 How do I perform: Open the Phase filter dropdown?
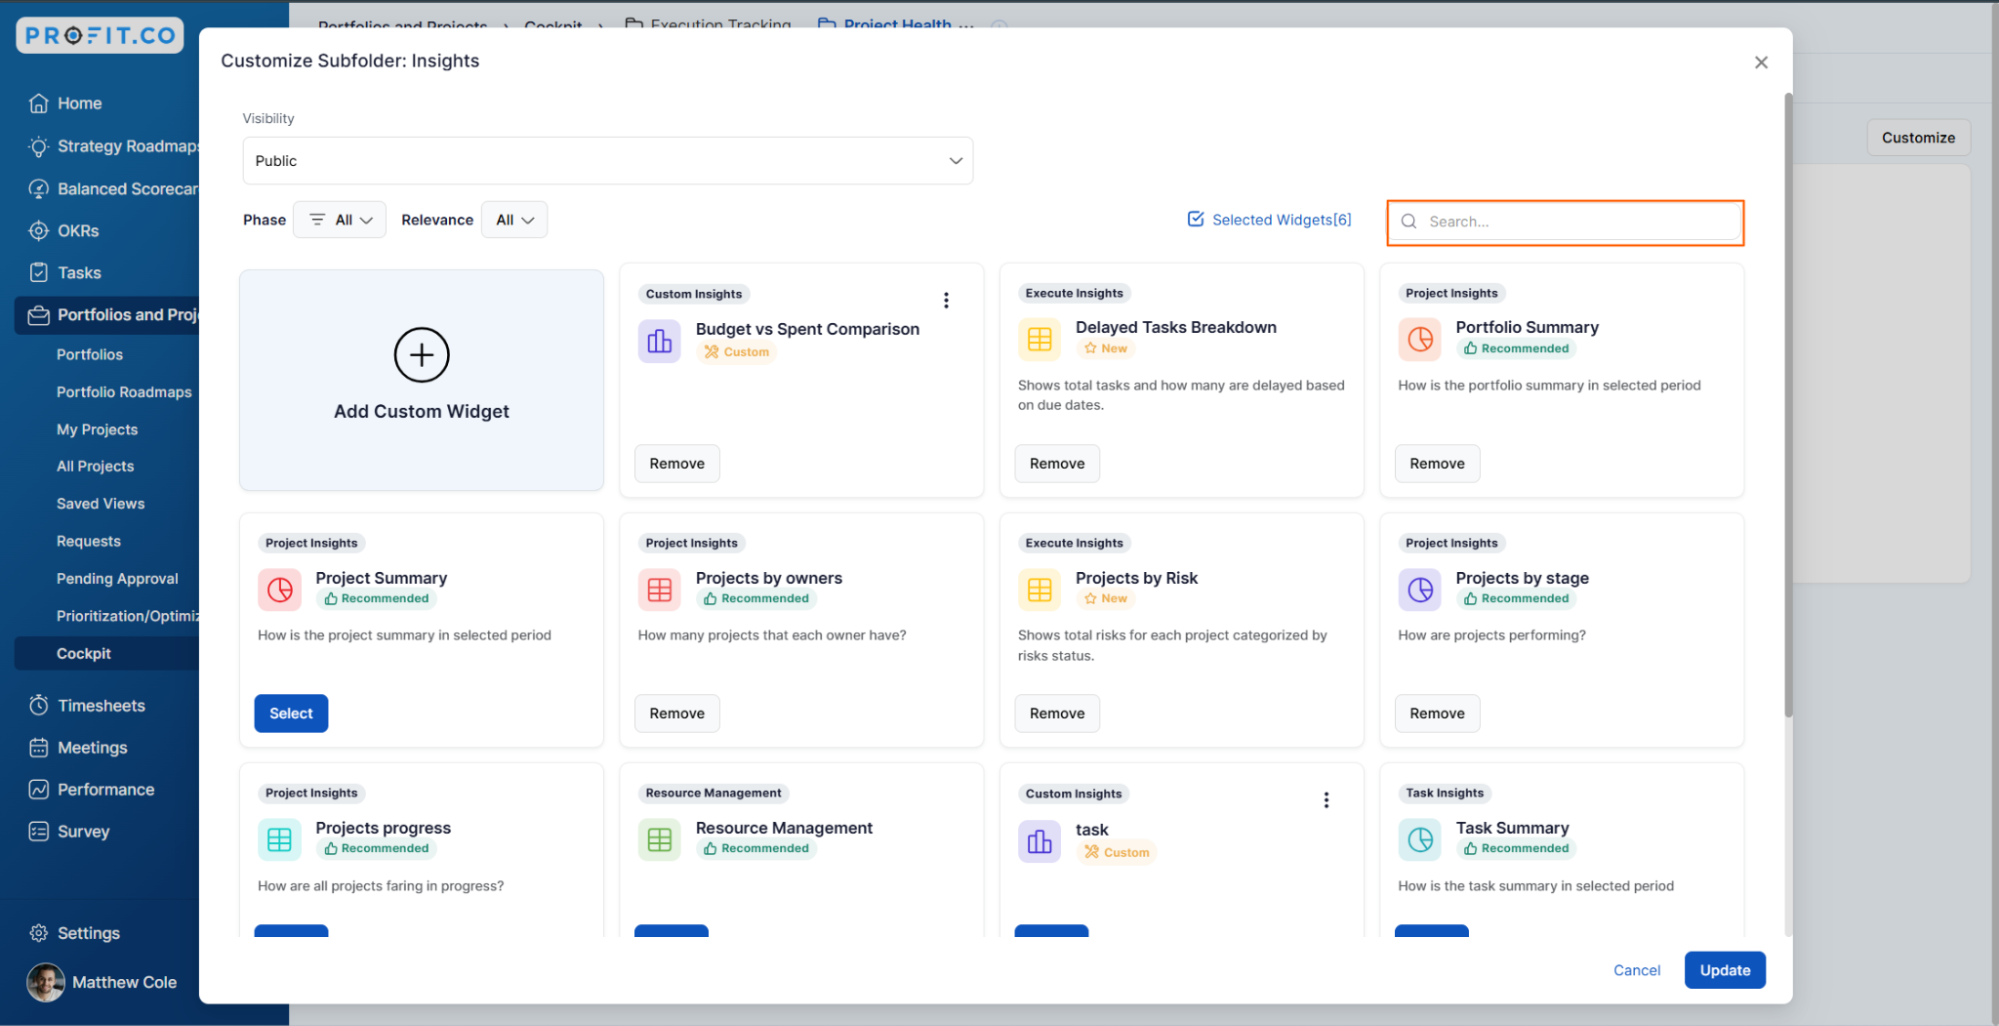[x=340, y=220]
